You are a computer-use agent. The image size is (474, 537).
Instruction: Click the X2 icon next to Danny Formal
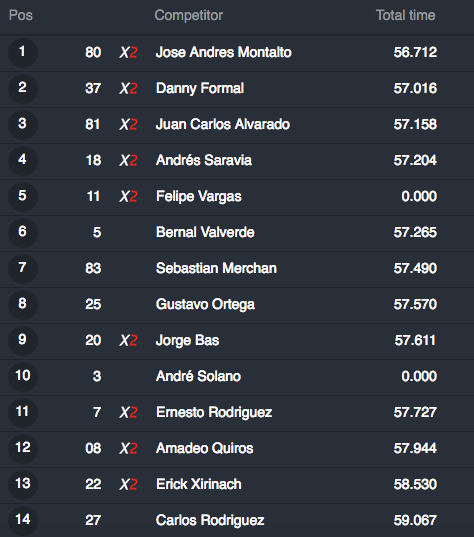tap(128, 89)
